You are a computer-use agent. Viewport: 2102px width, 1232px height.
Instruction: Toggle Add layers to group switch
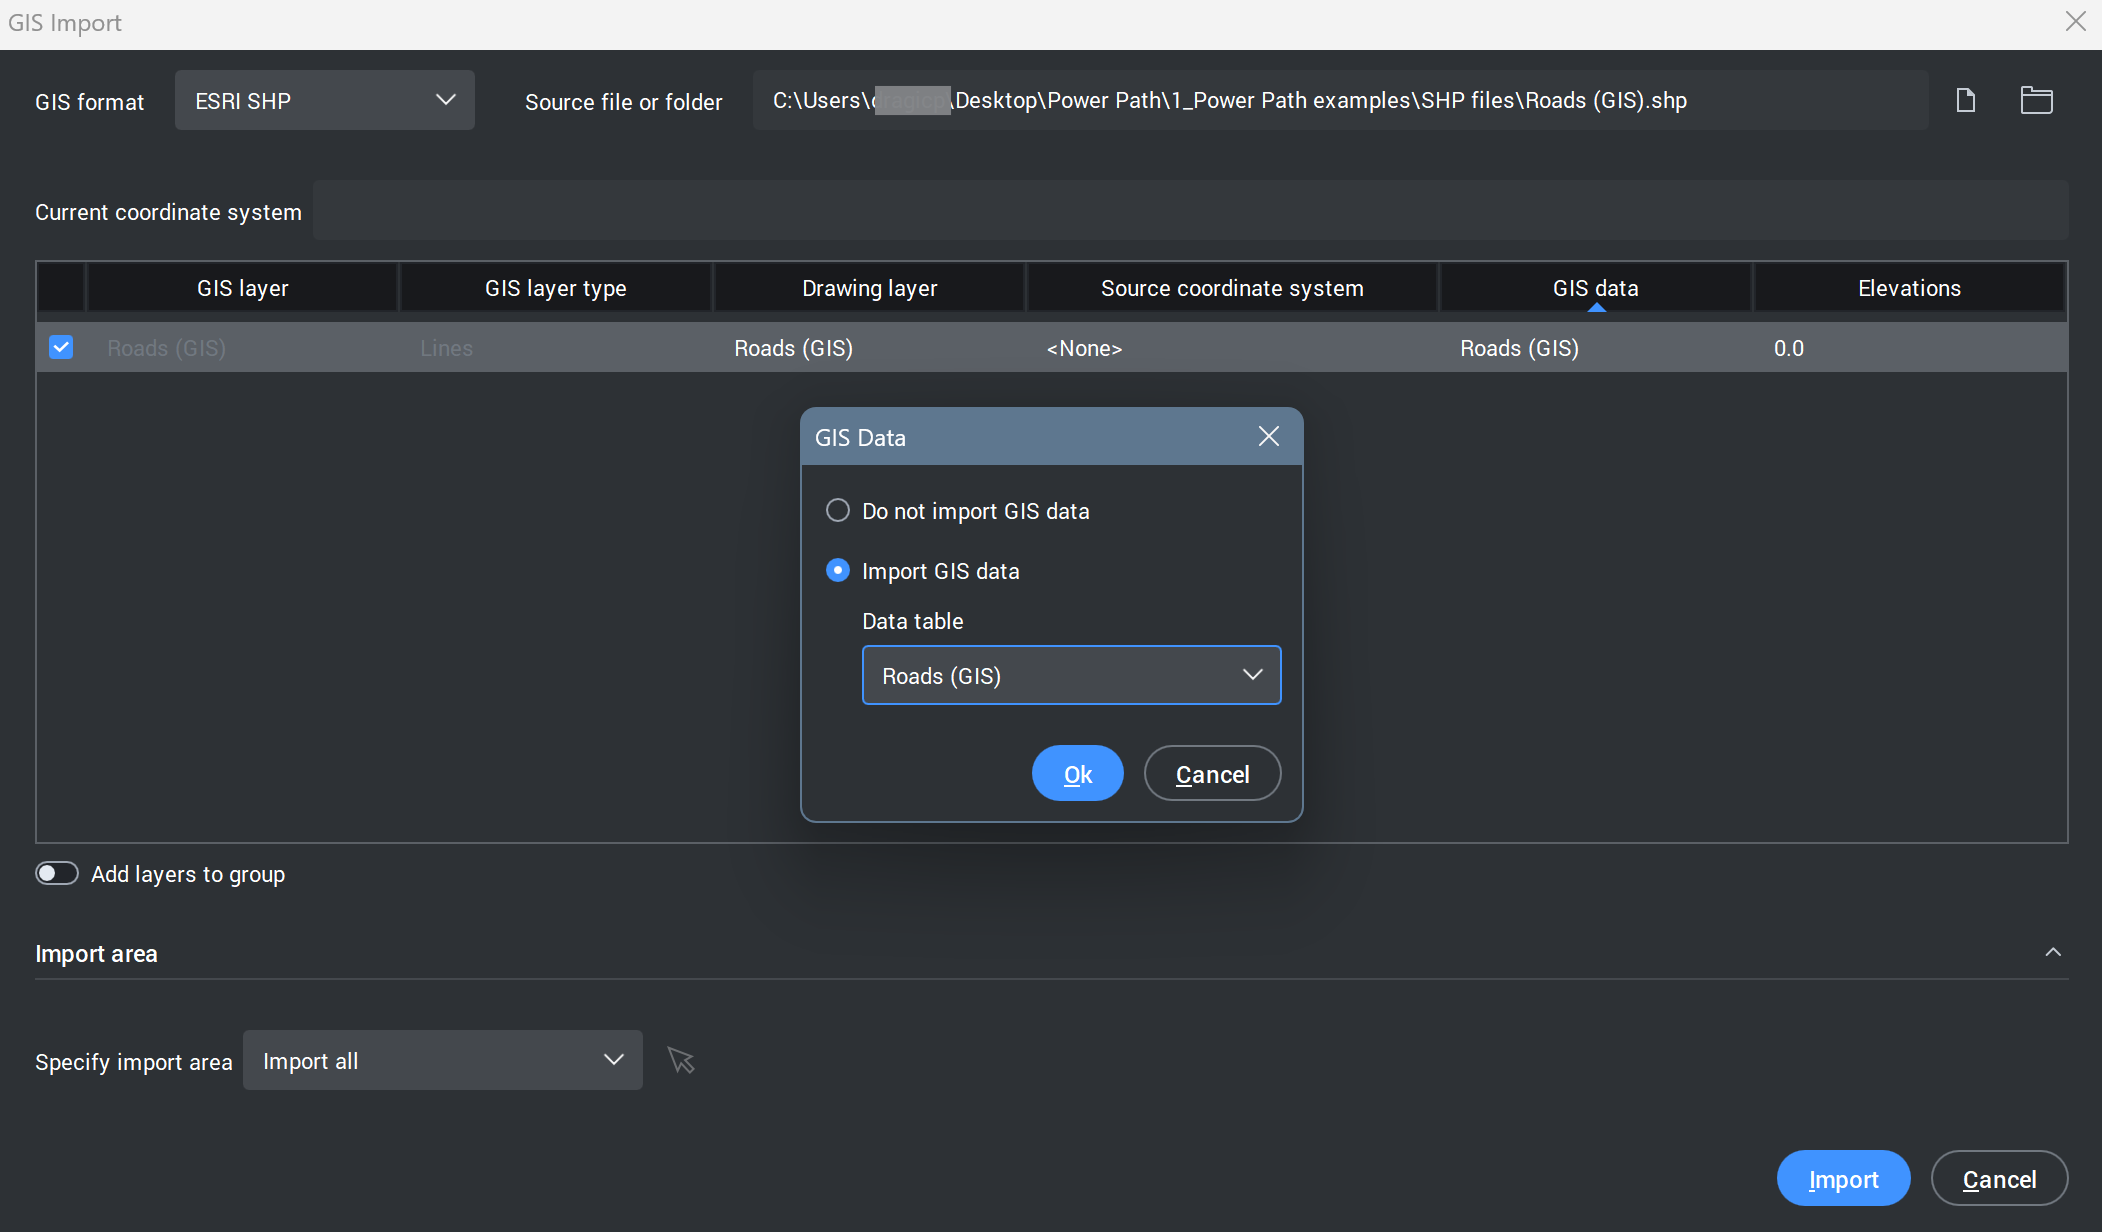click(57, 873)
